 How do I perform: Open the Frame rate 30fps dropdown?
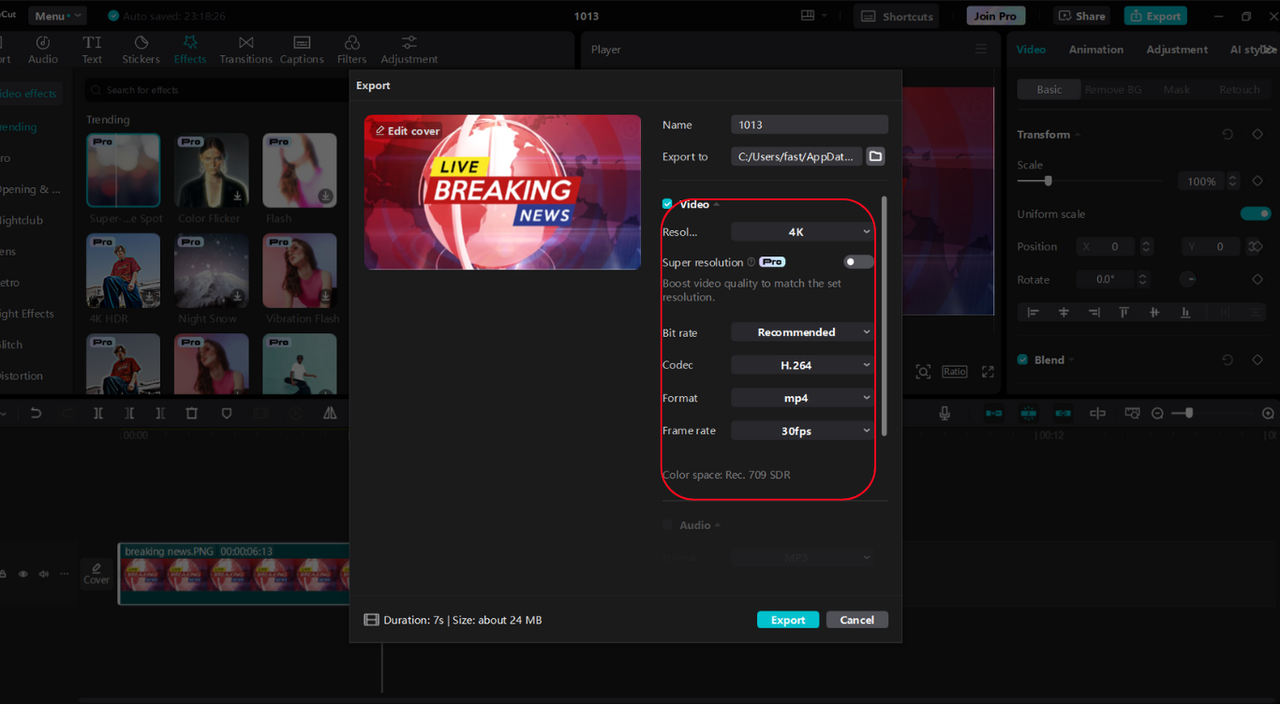pos(802,431)
